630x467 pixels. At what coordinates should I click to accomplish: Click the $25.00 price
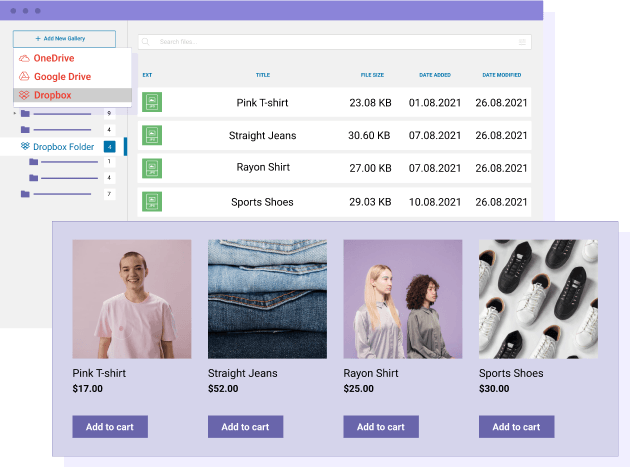[358, 389]
